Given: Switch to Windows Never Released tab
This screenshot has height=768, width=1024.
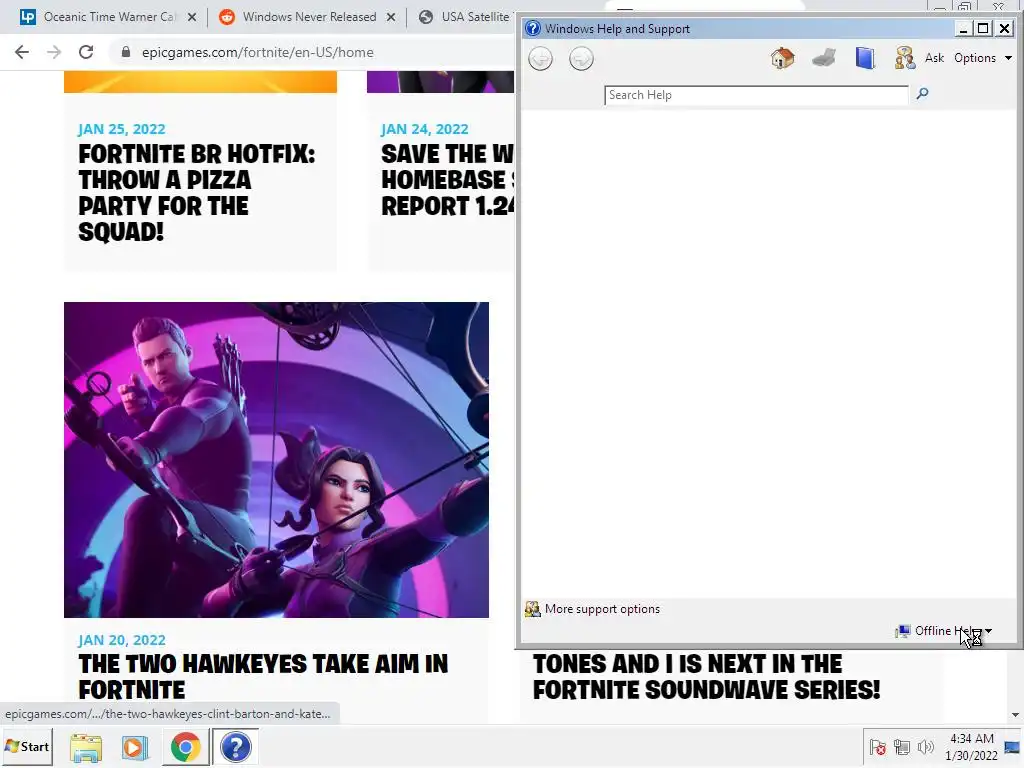Looking at the screenshot, I should click(308, 17).
